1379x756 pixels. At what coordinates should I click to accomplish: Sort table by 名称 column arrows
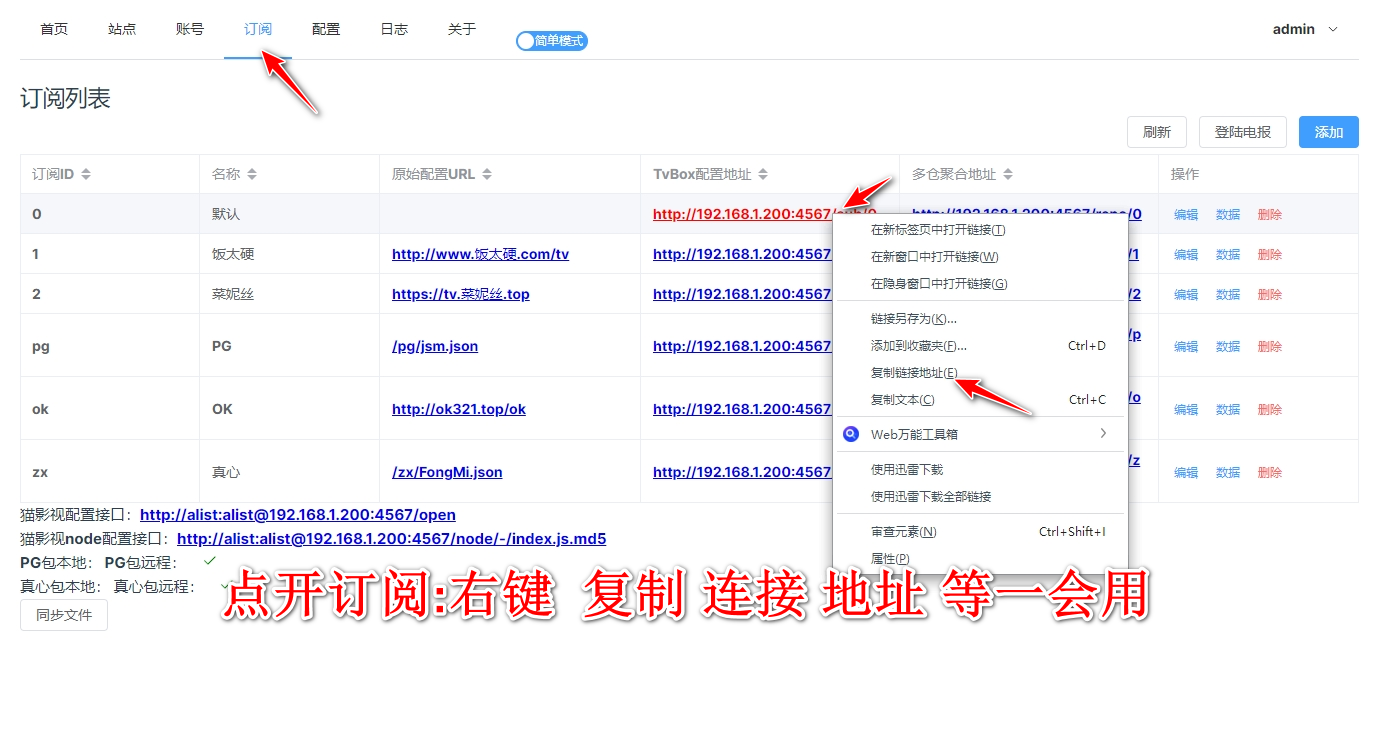point(252,174)
